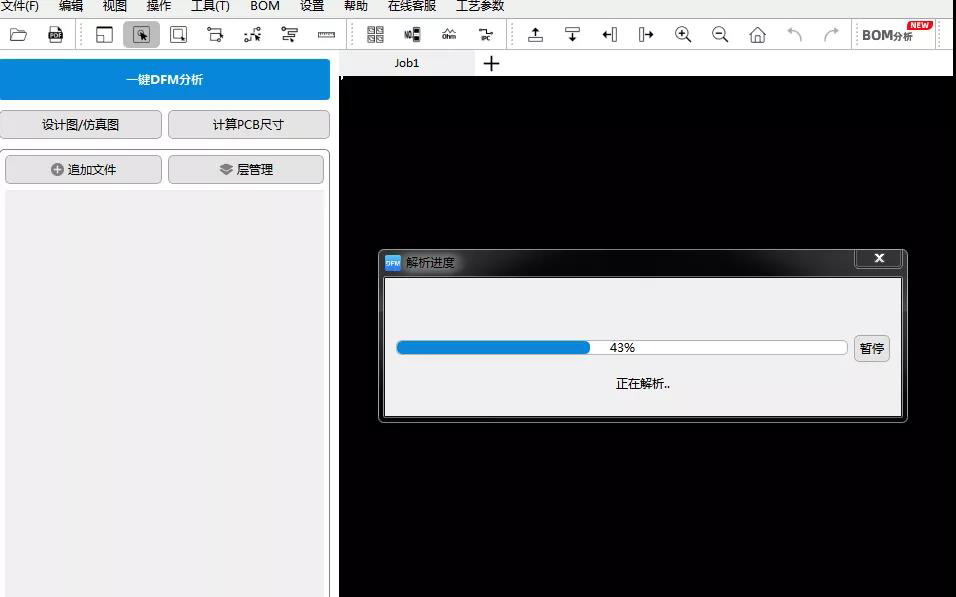Click the Ohm impedance check icon
956x597 pixels.
[x=449, y=34]
